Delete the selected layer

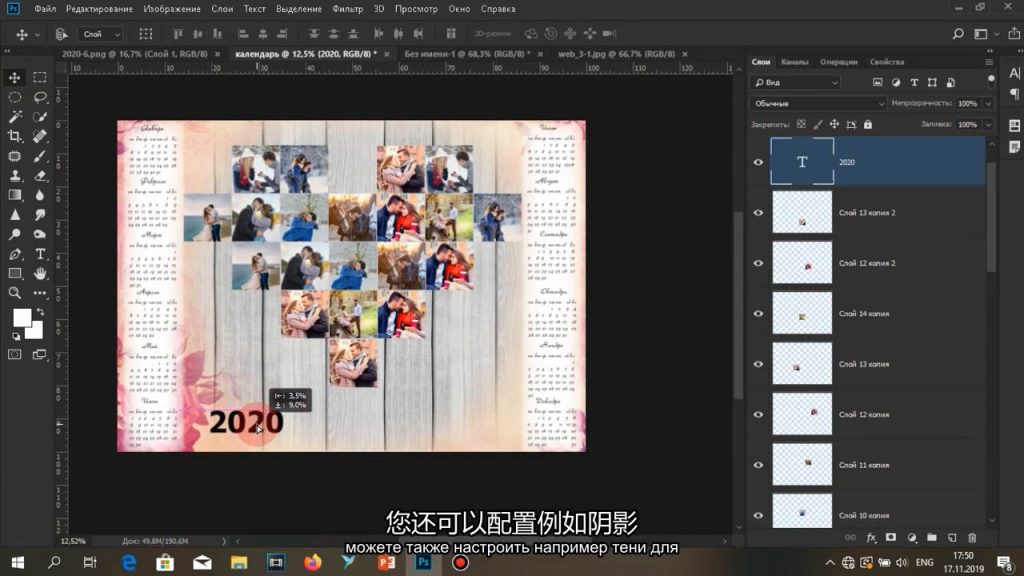pos(972,537)
